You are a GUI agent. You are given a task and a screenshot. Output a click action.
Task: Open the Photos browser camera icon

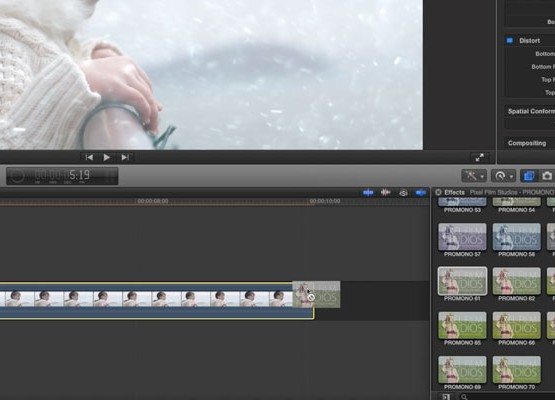(x=547, y=176)
